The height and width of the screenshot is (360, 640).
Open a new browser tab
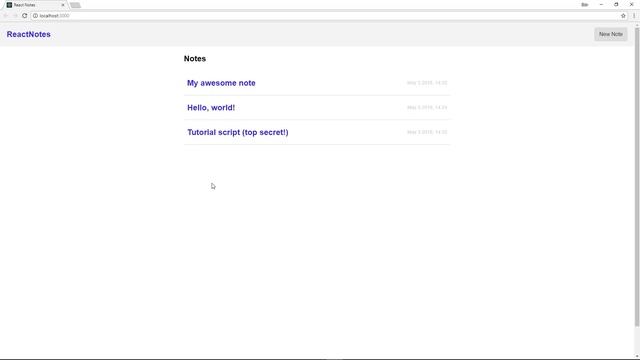tap(76, 5)
